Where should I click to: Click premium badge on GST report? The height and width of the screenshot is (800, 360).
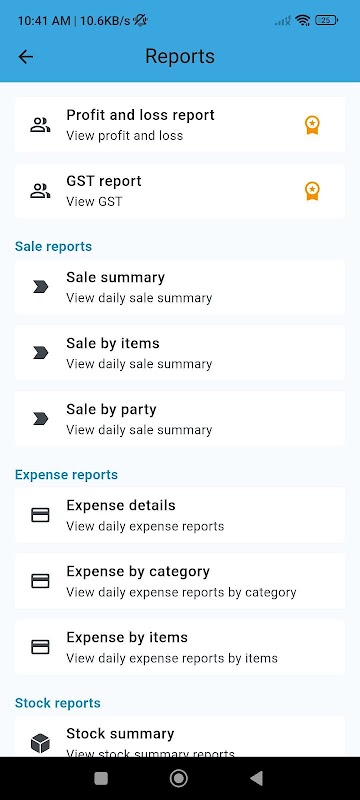pyautogui.click(x=312, y=191)
